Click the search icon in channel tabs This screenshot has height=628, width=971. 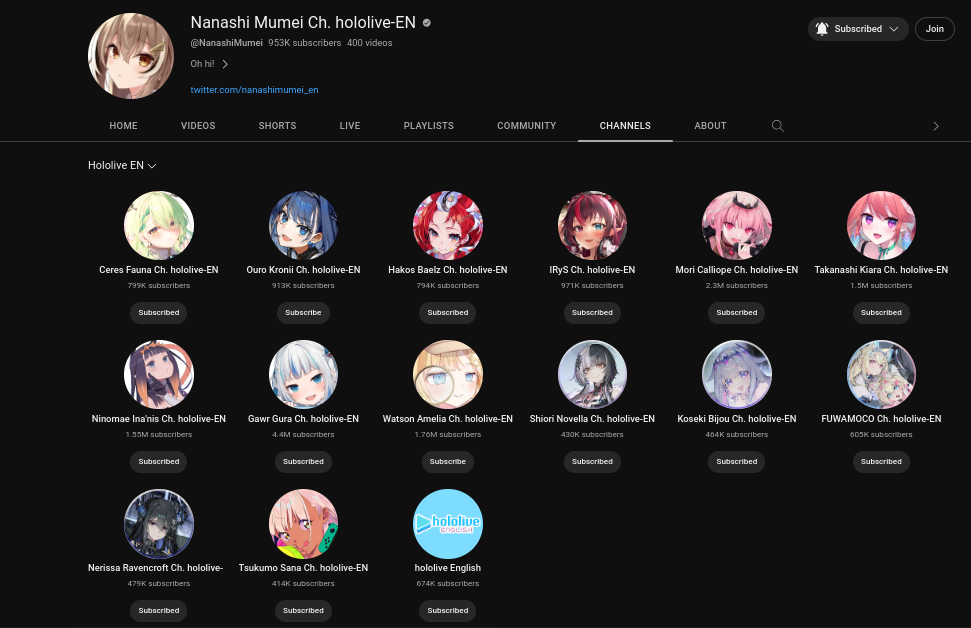pyautogui.click(x=778, y=126)
